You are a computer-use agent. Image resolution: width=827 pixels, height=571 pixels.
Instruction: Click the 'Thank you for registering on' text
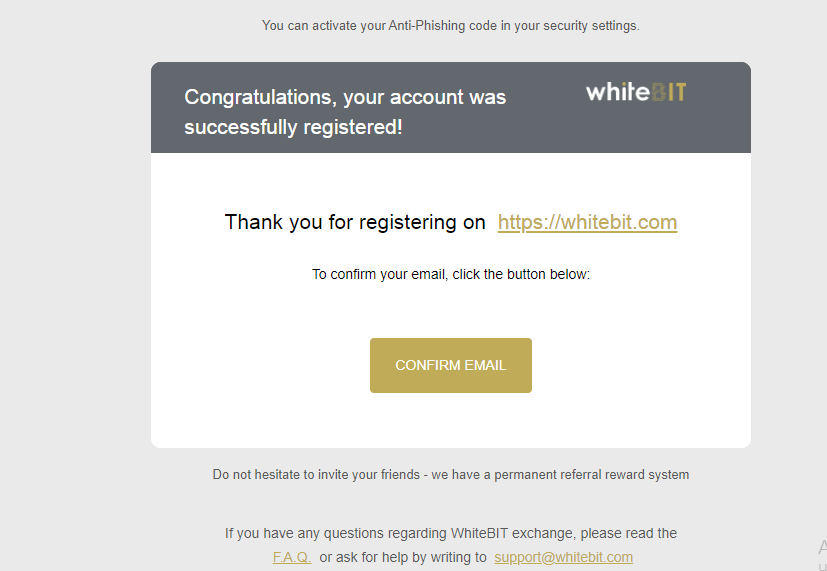(355, 222)
